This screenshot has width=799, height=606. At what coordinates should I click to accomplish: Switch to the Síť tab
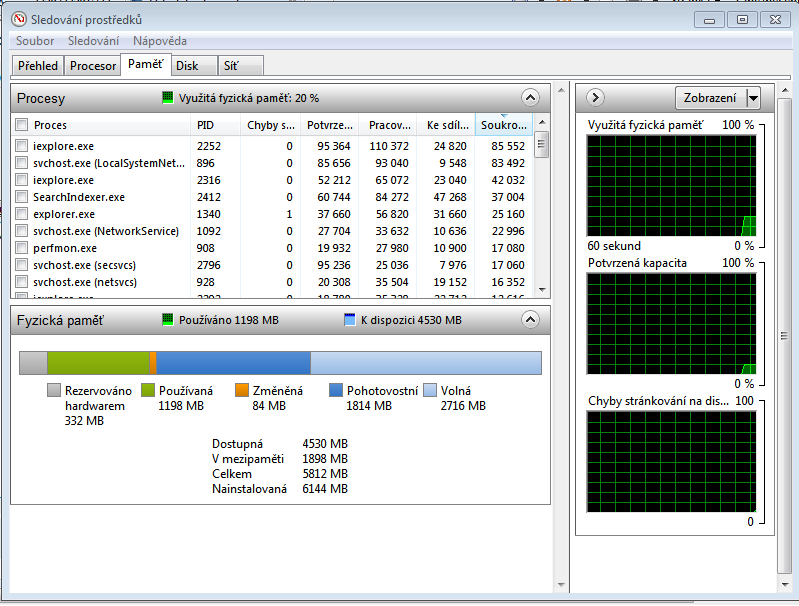pyautogui.click(x=241, y=66)
